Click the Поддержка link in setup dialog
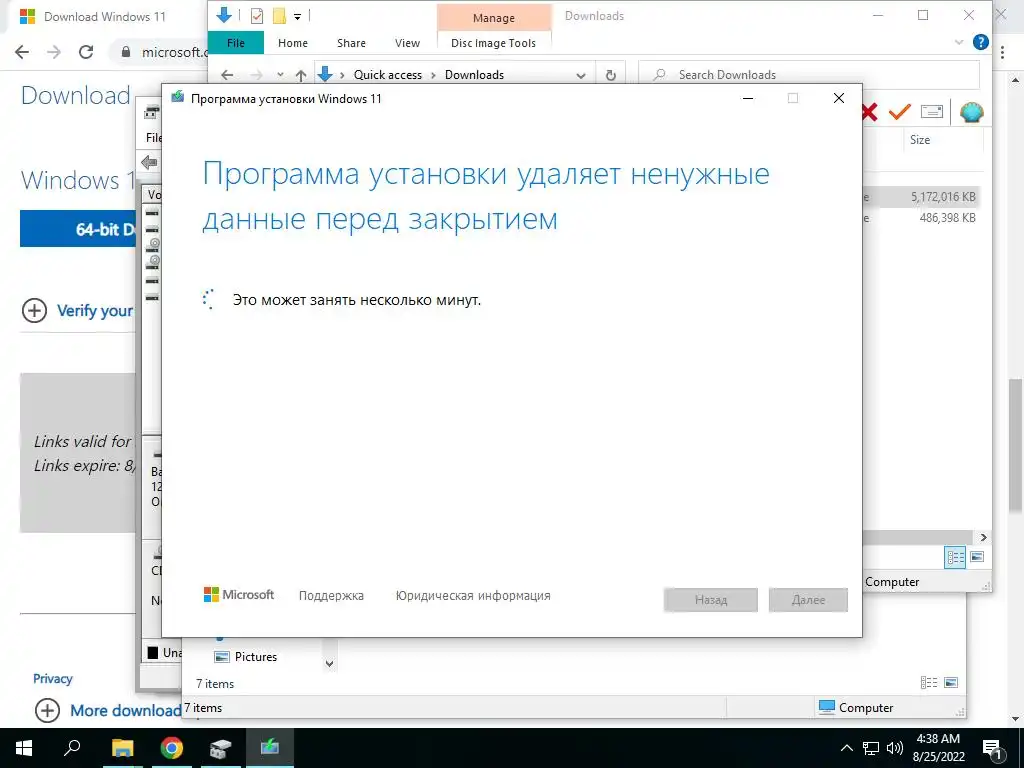 click(331, 596)
